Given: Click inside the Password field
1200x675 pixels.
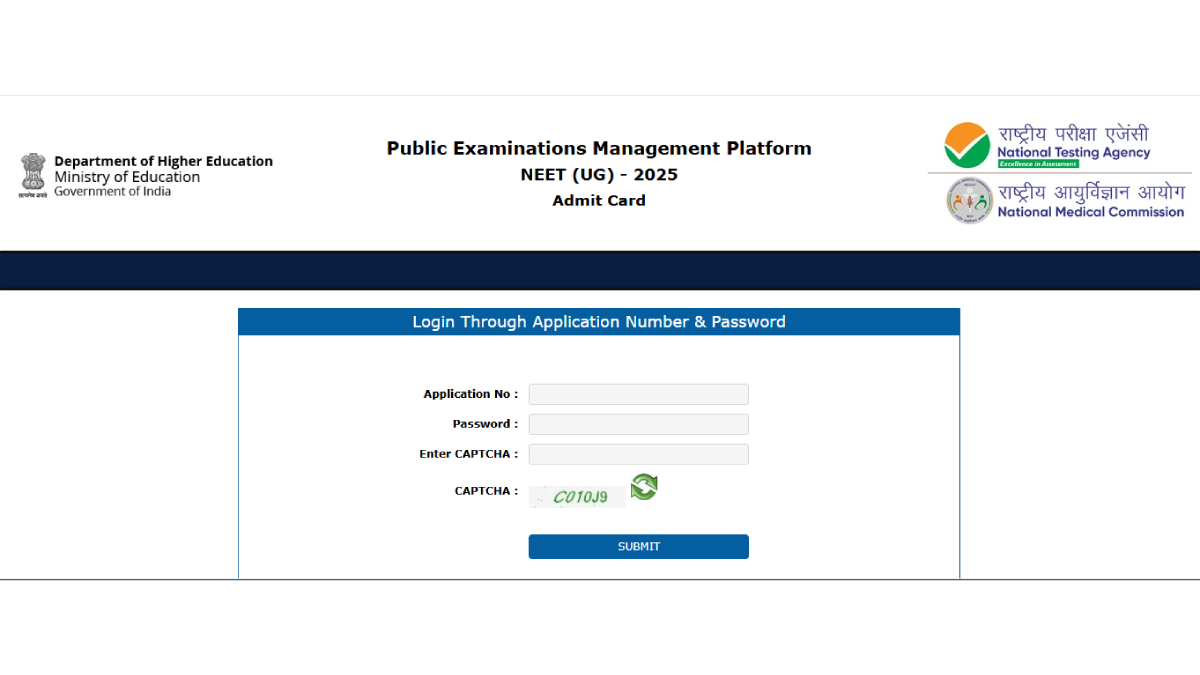Looking at the screenshot, I should pos(638,424).
